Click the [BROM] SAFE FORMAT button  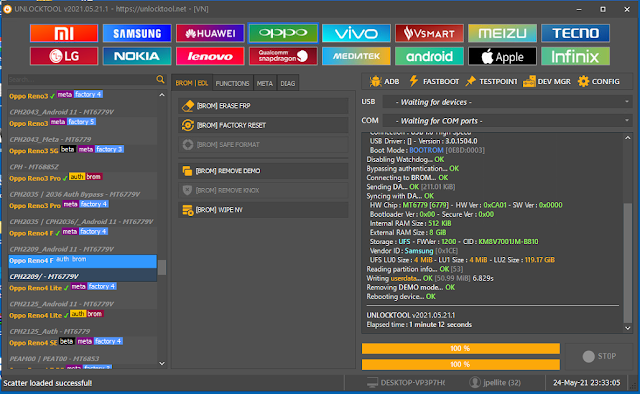click(x=263, y=145)
